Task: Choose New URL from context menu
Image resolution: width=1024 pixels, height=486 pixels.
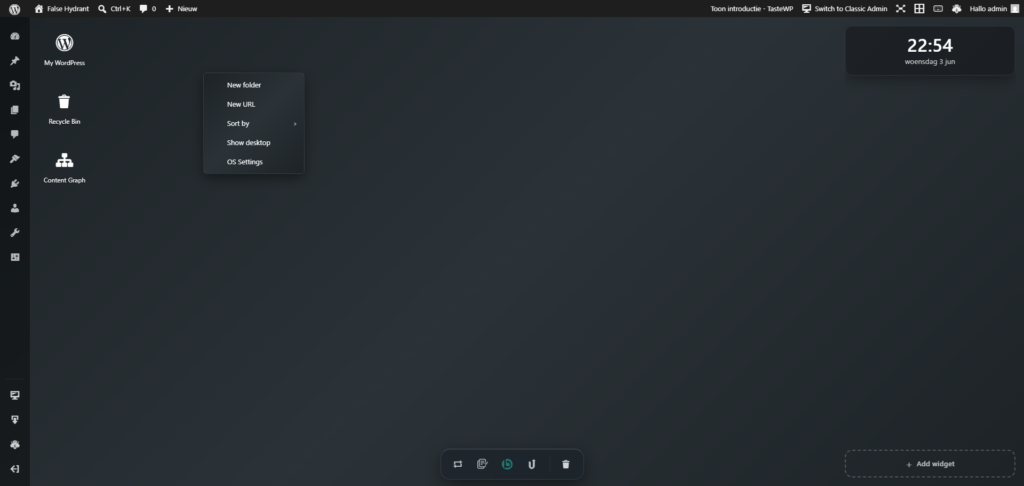Action: click(x=254, y=104)
